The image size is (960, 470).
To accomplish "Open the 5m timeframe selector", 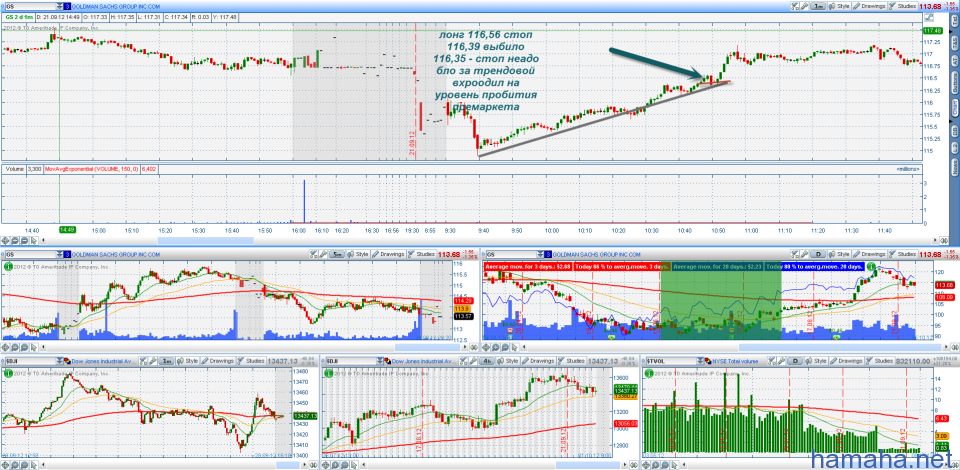I will 337,253.
